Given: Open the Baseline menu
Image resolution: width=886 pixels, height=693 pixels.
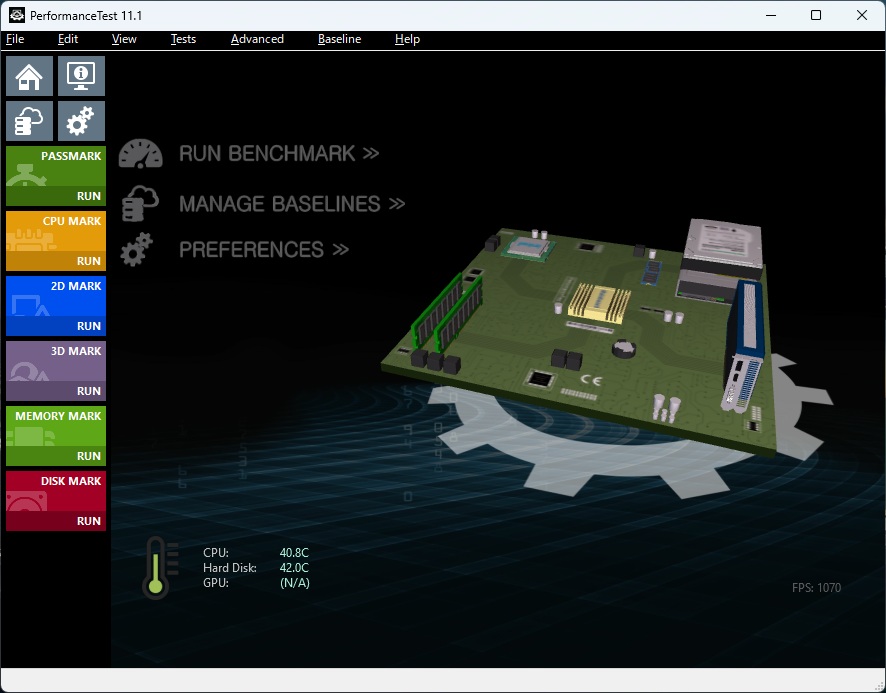Looking at the screenshot, I should coord(340,39).
